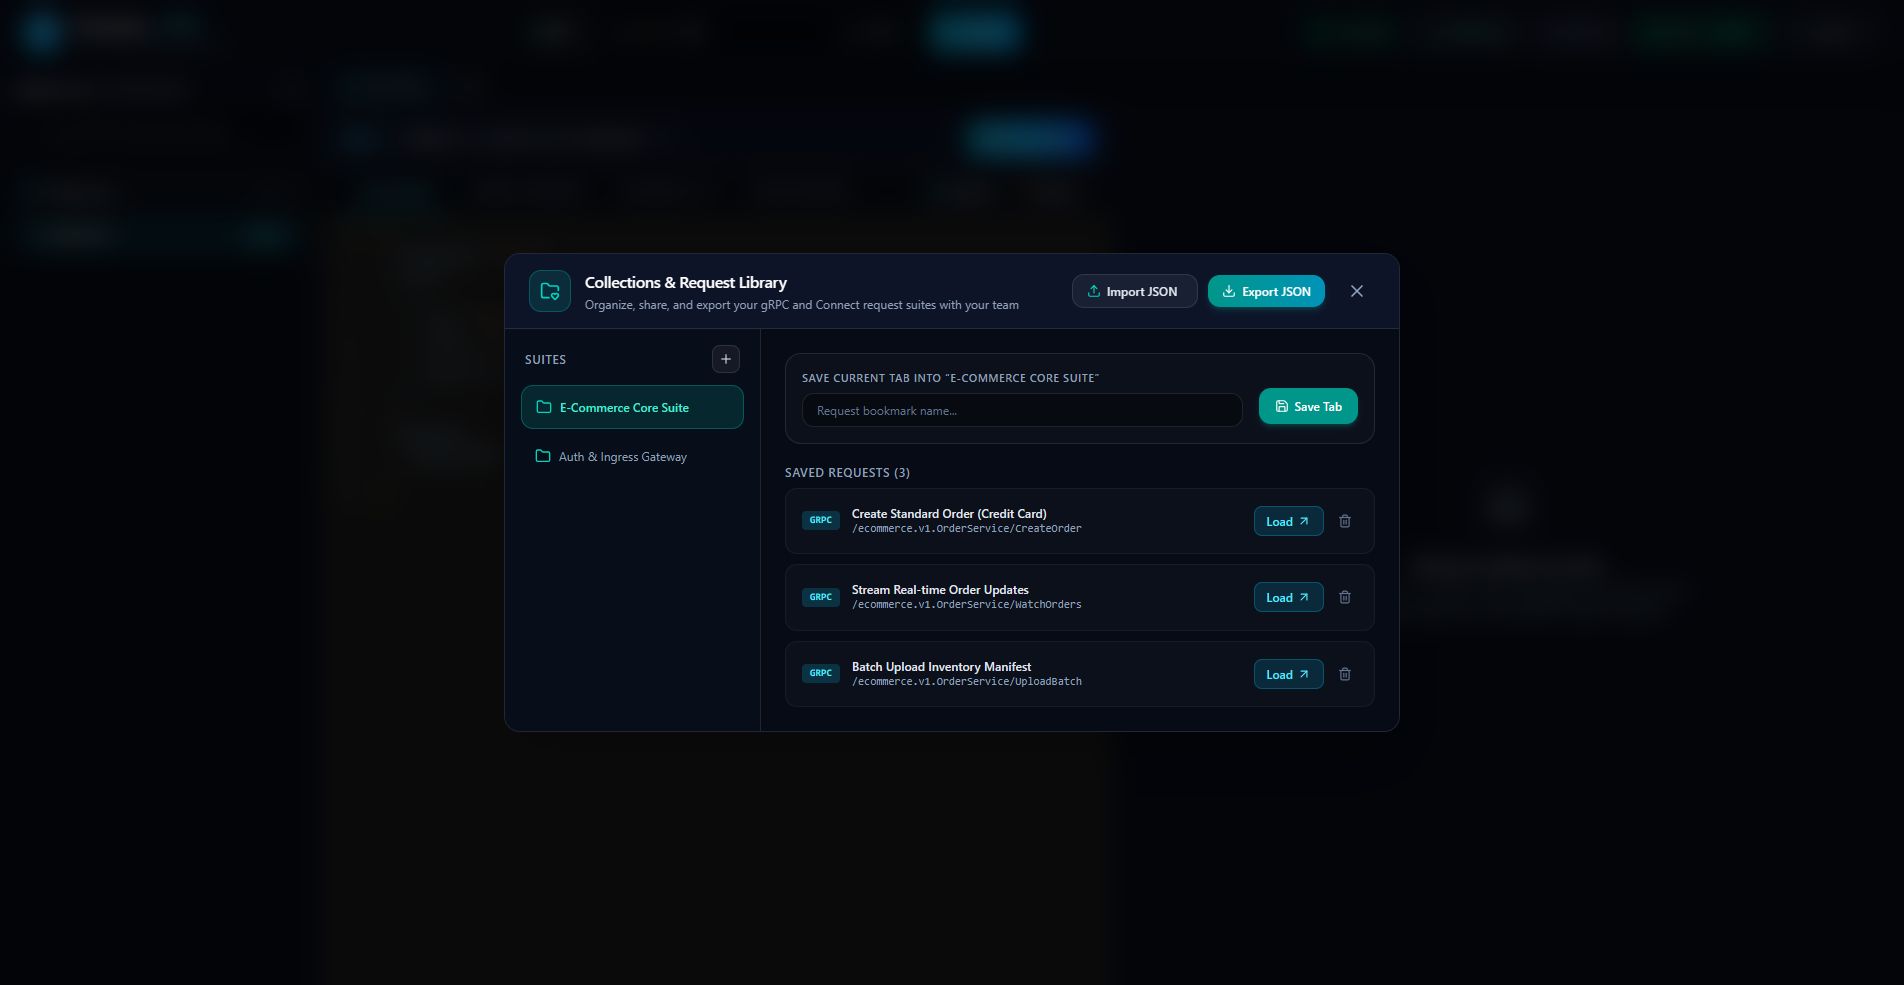Screen dimensions: 1904x985
Task: Click the "Batch Upload Inventory Manifest" title
Action: pyautogui.click(x=941, y=666)
